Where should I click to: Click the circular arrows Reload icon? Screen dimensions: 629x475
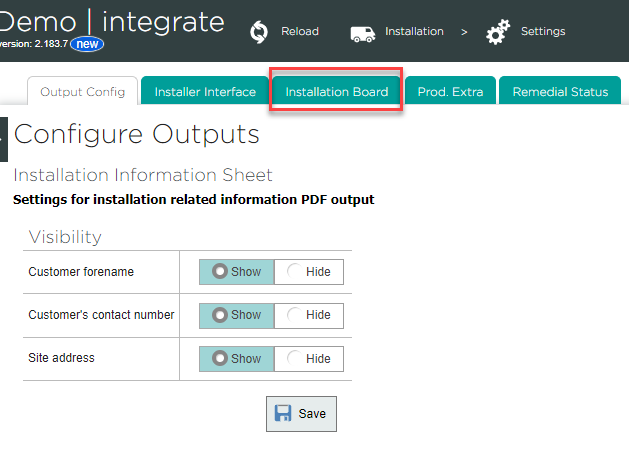(259, 32)
